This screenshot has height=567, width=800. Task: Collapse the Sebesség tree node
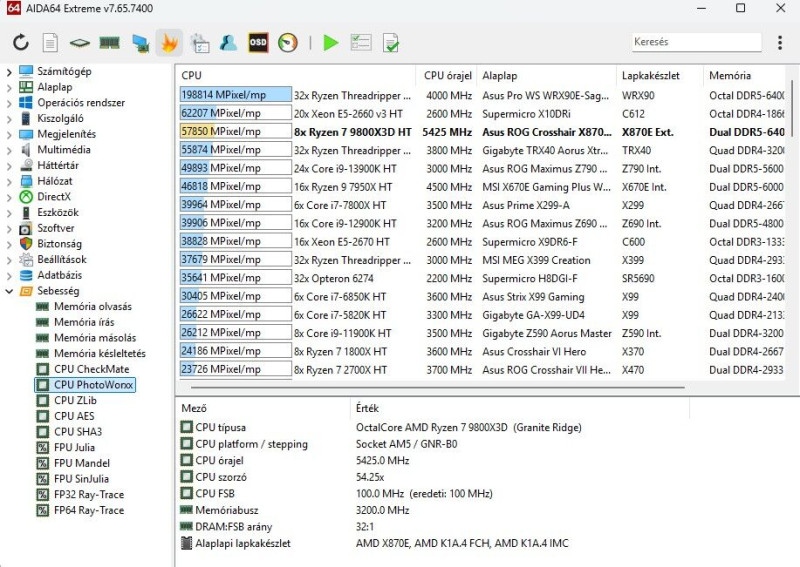(9, 291)
